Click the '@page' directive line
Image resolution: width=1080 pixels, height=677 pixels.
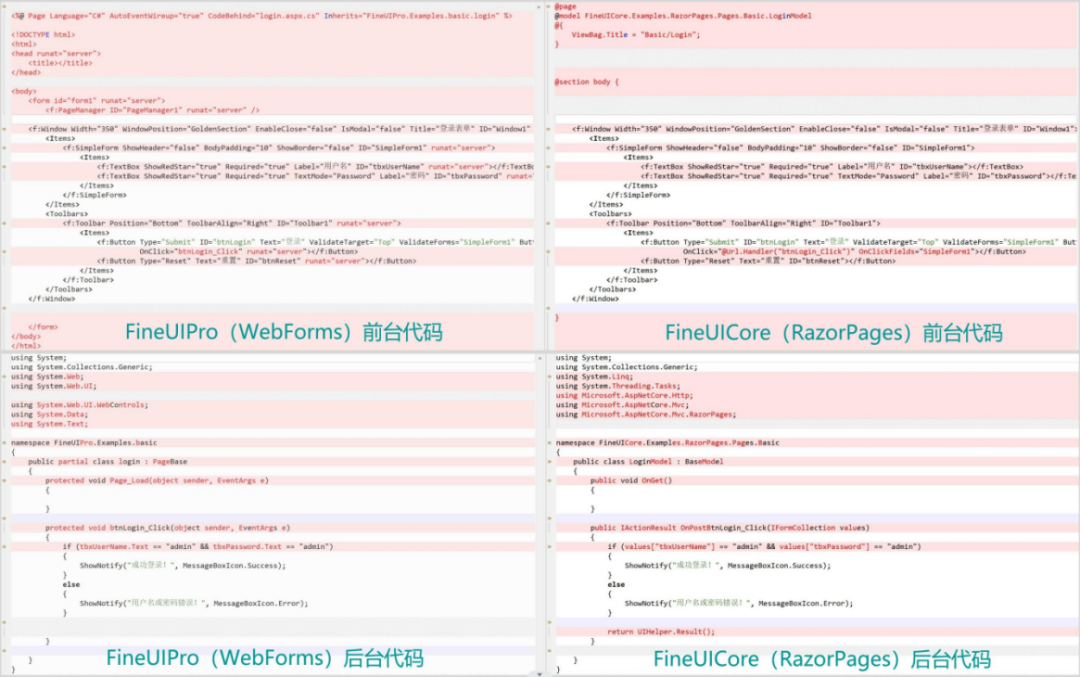tap(565, 6)
